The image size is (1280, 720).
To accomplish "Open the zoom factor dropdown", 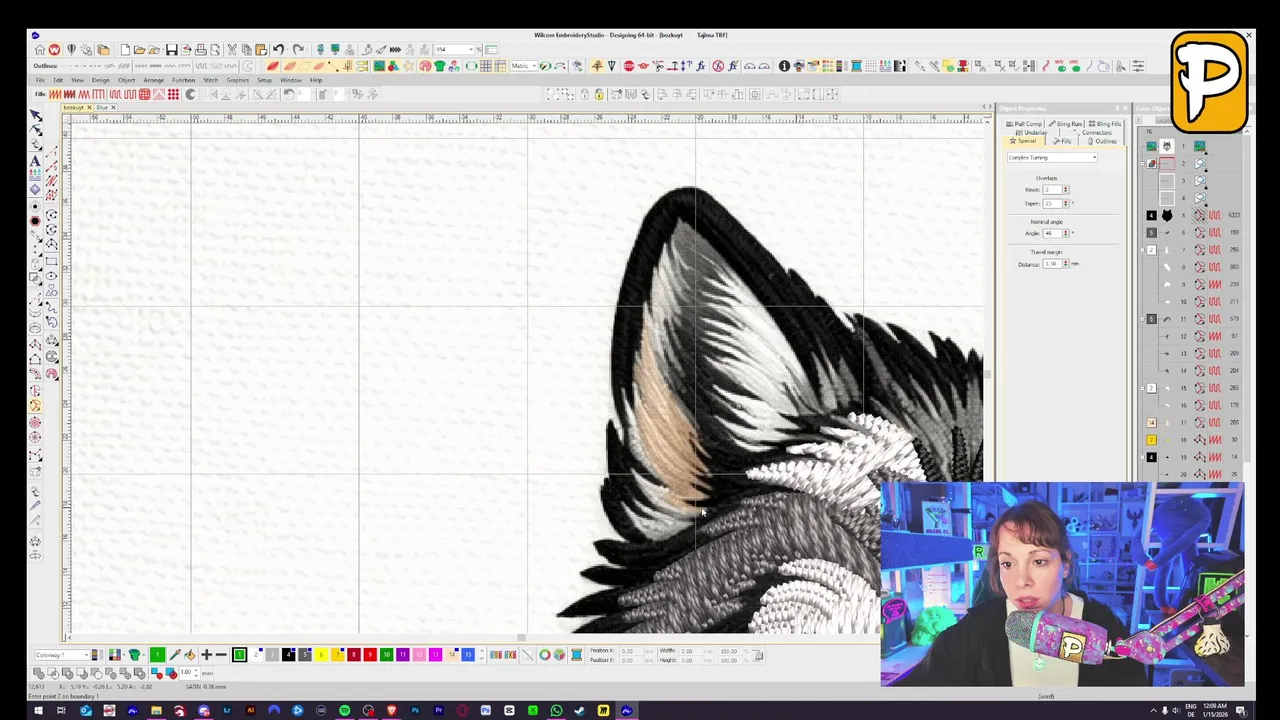I will [470, 50].
